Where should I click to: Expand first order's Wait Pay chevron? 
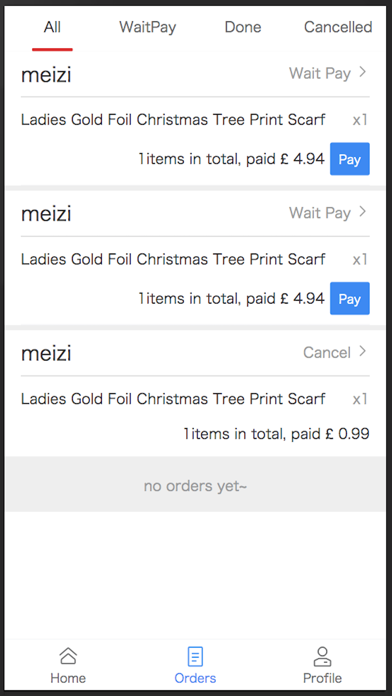(x=363, y=72)
